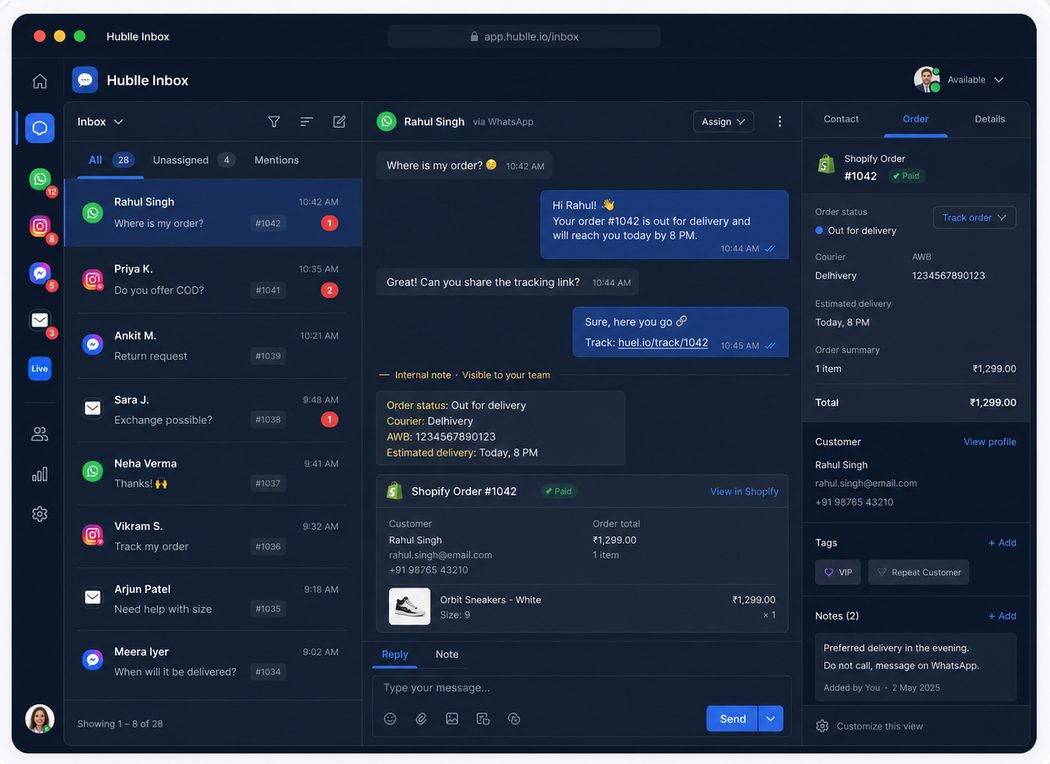The width and height of the screenshot is (1050, 764).
Task: Select the chat inbox sidebar icon
Action: [x=40, y=127]
